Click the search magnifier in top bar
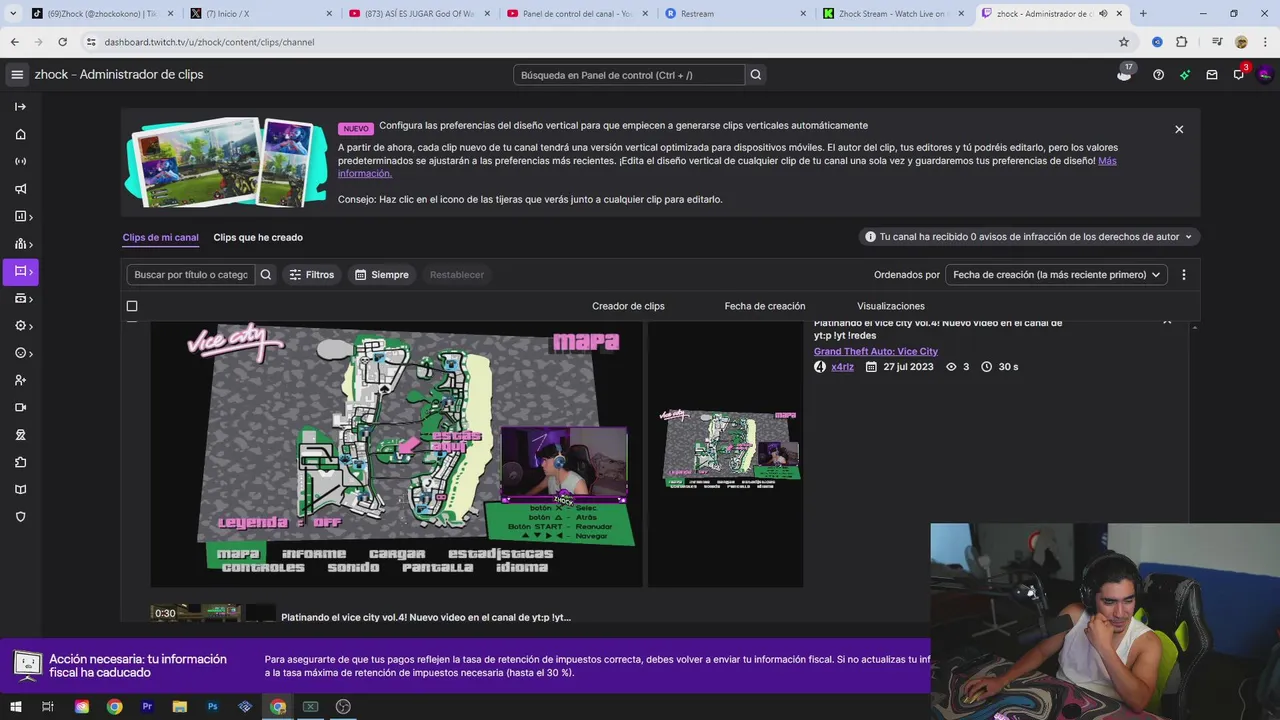Image resolution: width=1280 pixels, height=720 pixels. tap(756, 75)
